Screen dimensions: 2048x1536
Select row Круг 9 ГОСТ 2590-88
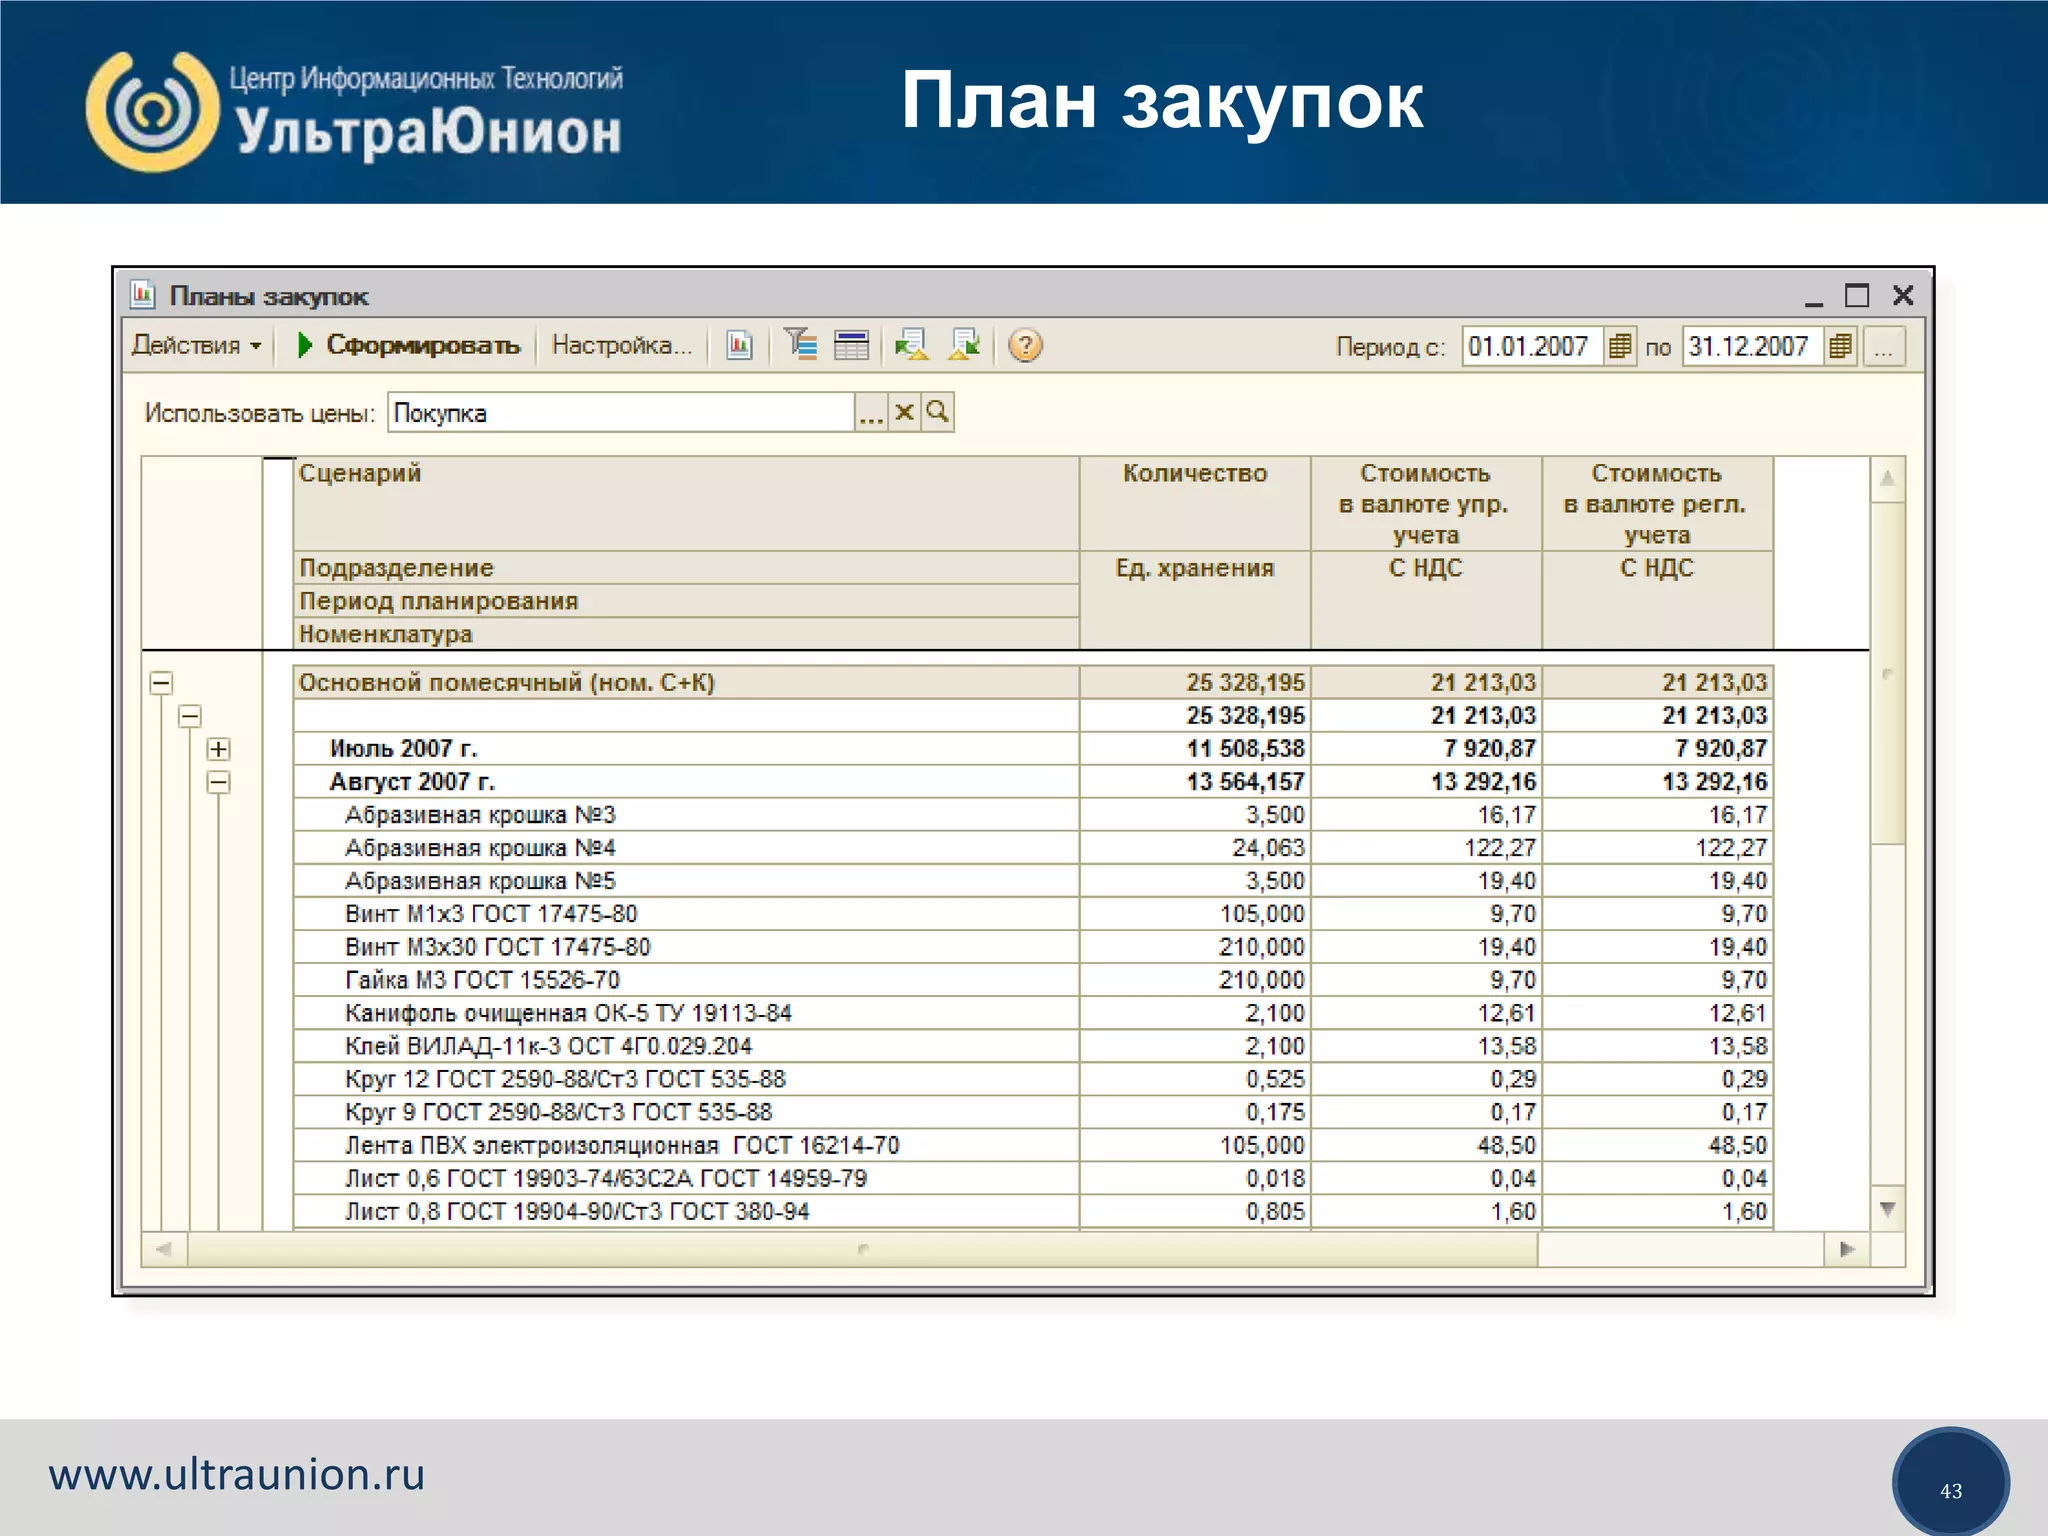(1033, 1112)
